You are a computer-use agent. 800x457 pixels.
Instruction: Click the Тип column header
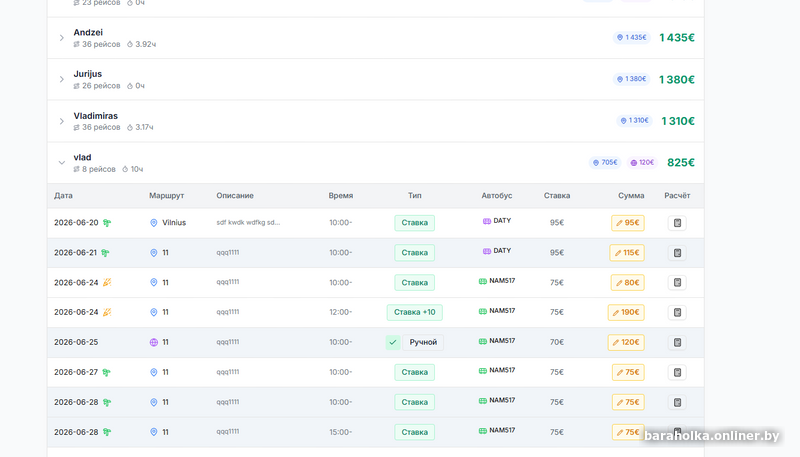click(415, 196)
